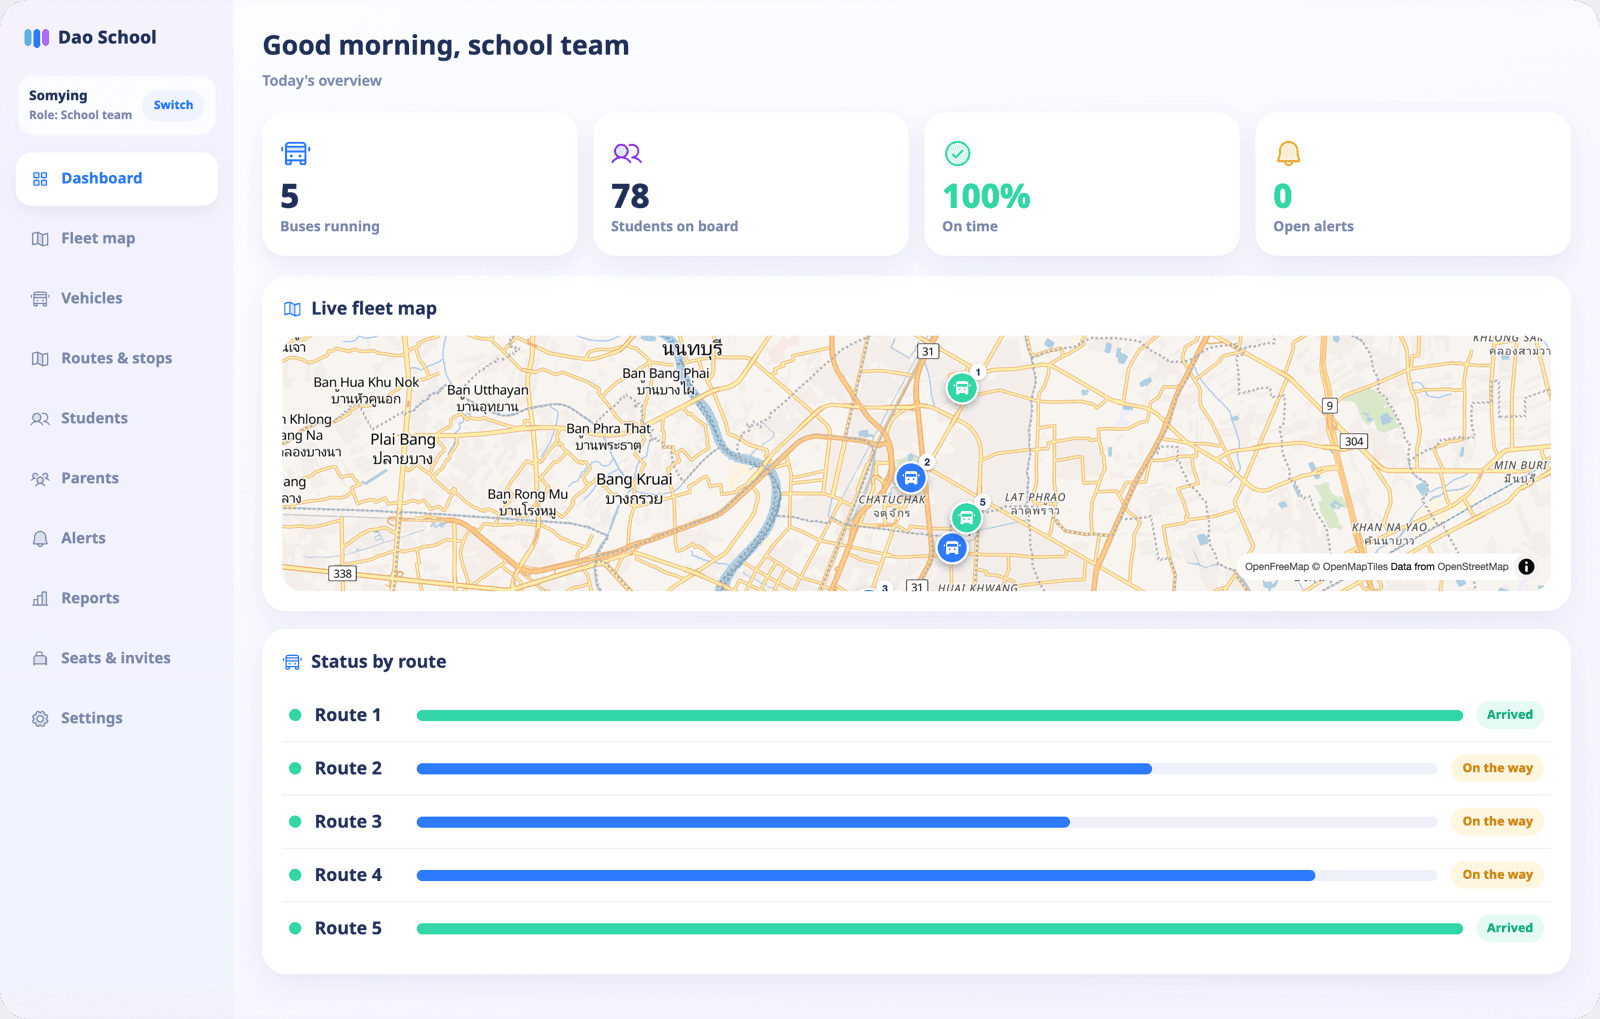Click the Switch role button
Screen dimensions: 1600x1019
173,105
